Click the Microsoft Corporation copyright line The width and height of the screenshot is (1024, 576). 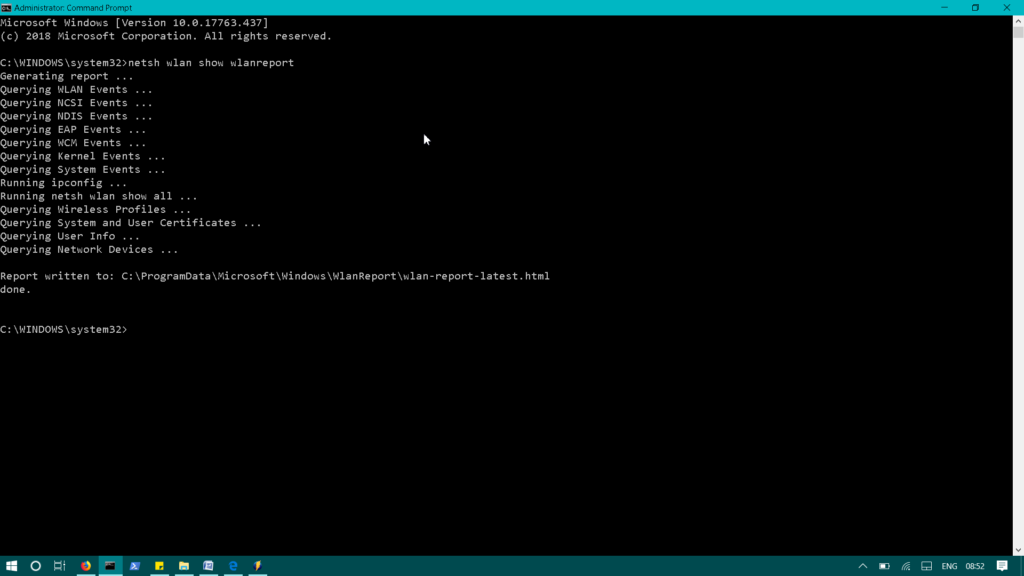166,36
